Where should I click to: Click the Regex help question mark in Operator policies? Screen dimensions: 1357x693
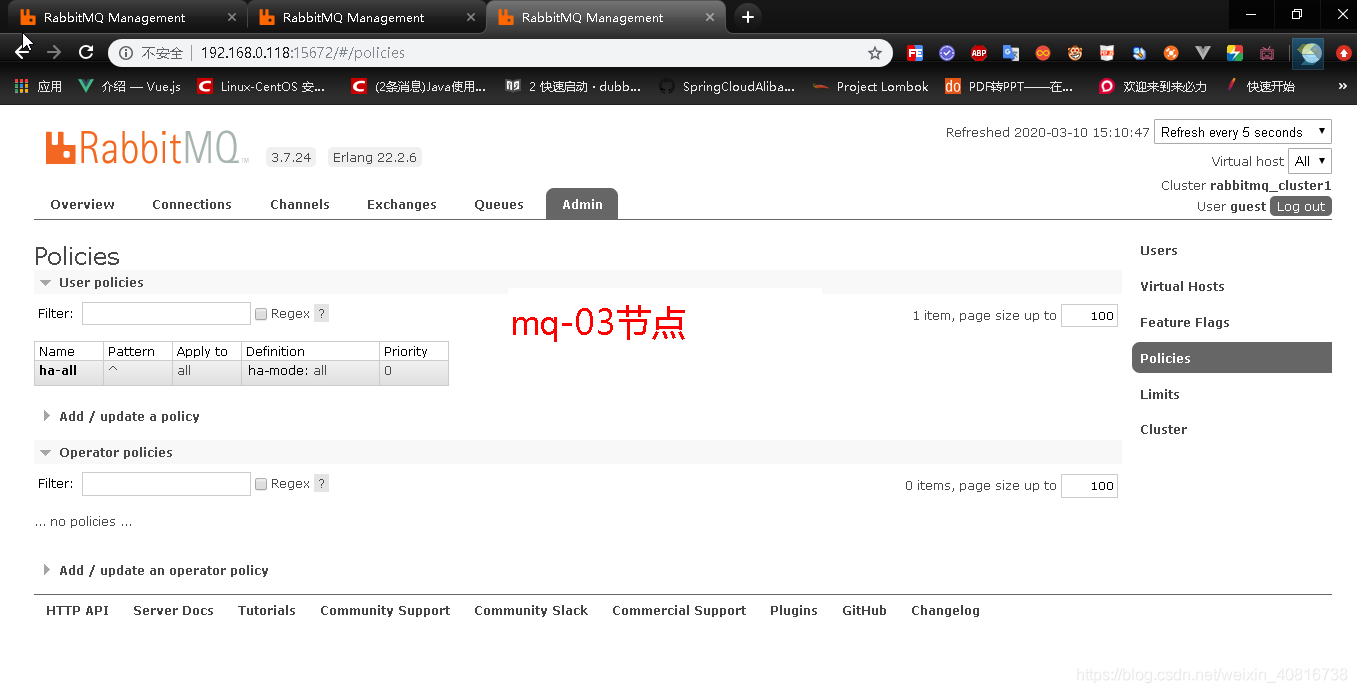(321, 484)
